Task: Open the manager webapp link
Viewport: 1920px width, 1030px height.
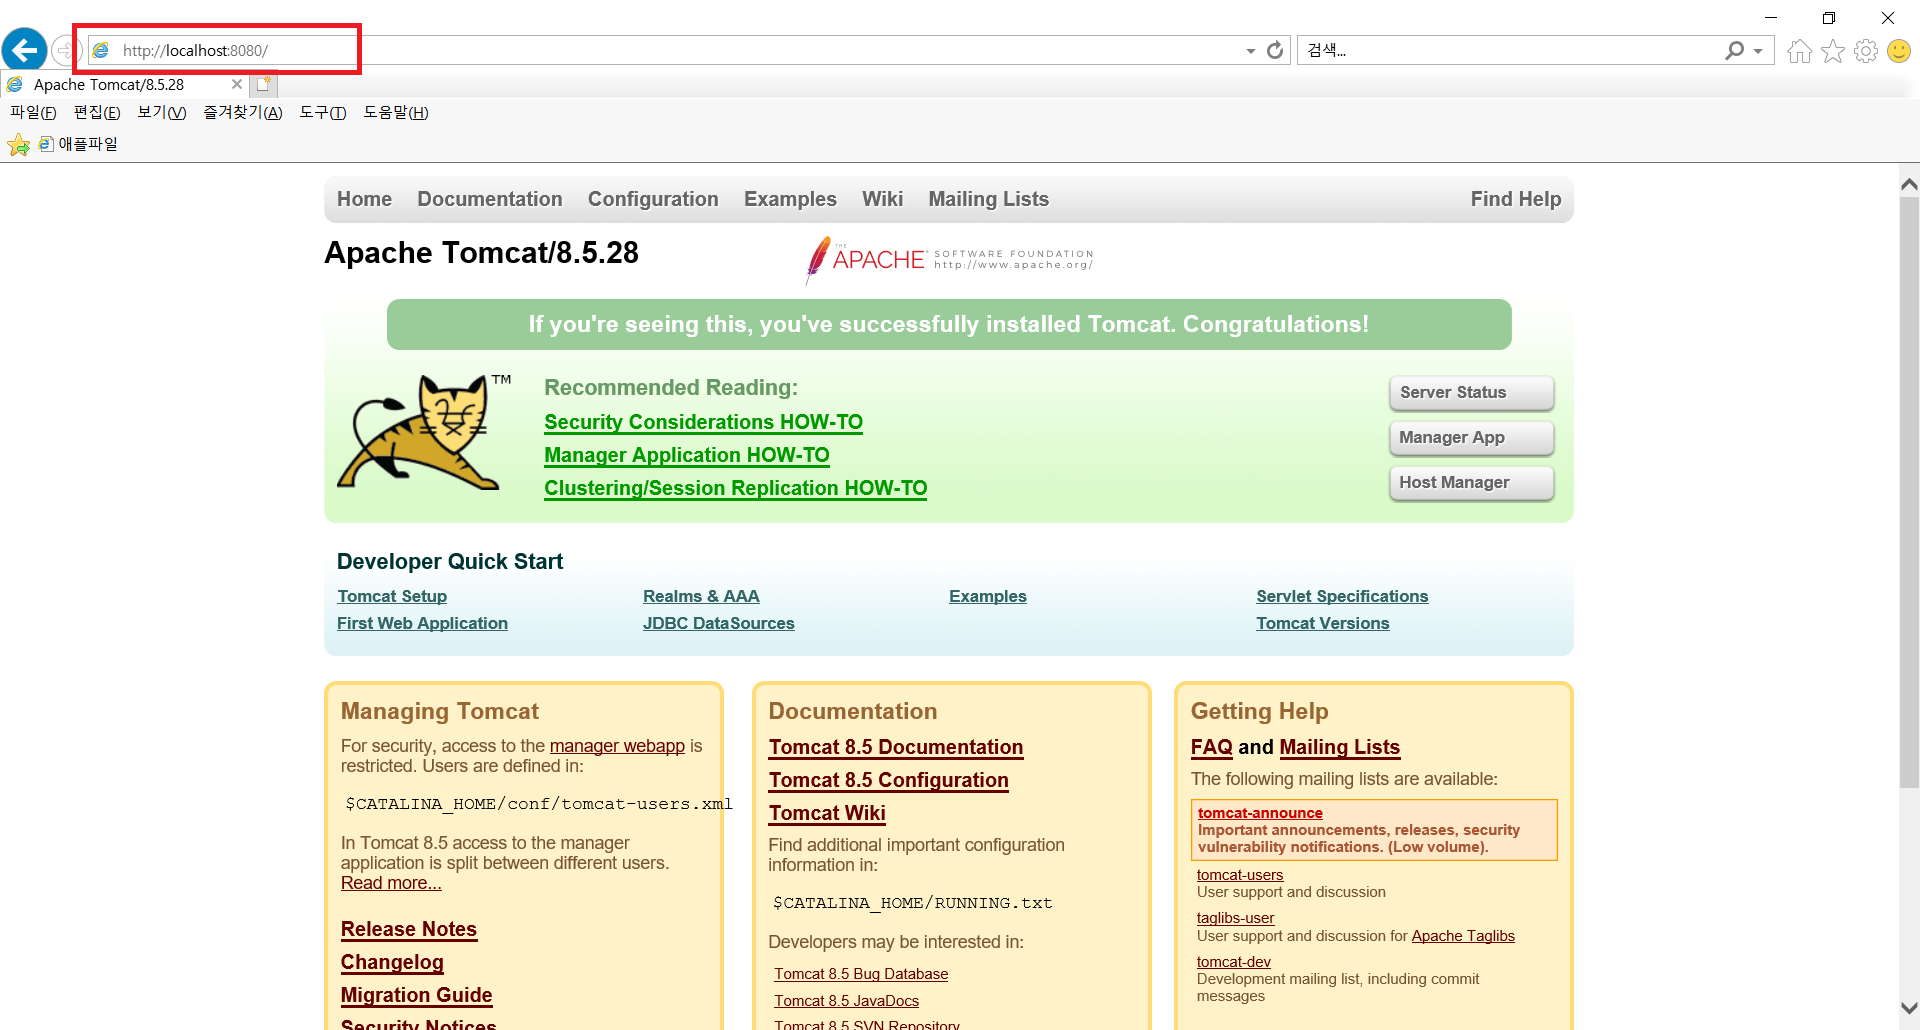Action: 617,746
